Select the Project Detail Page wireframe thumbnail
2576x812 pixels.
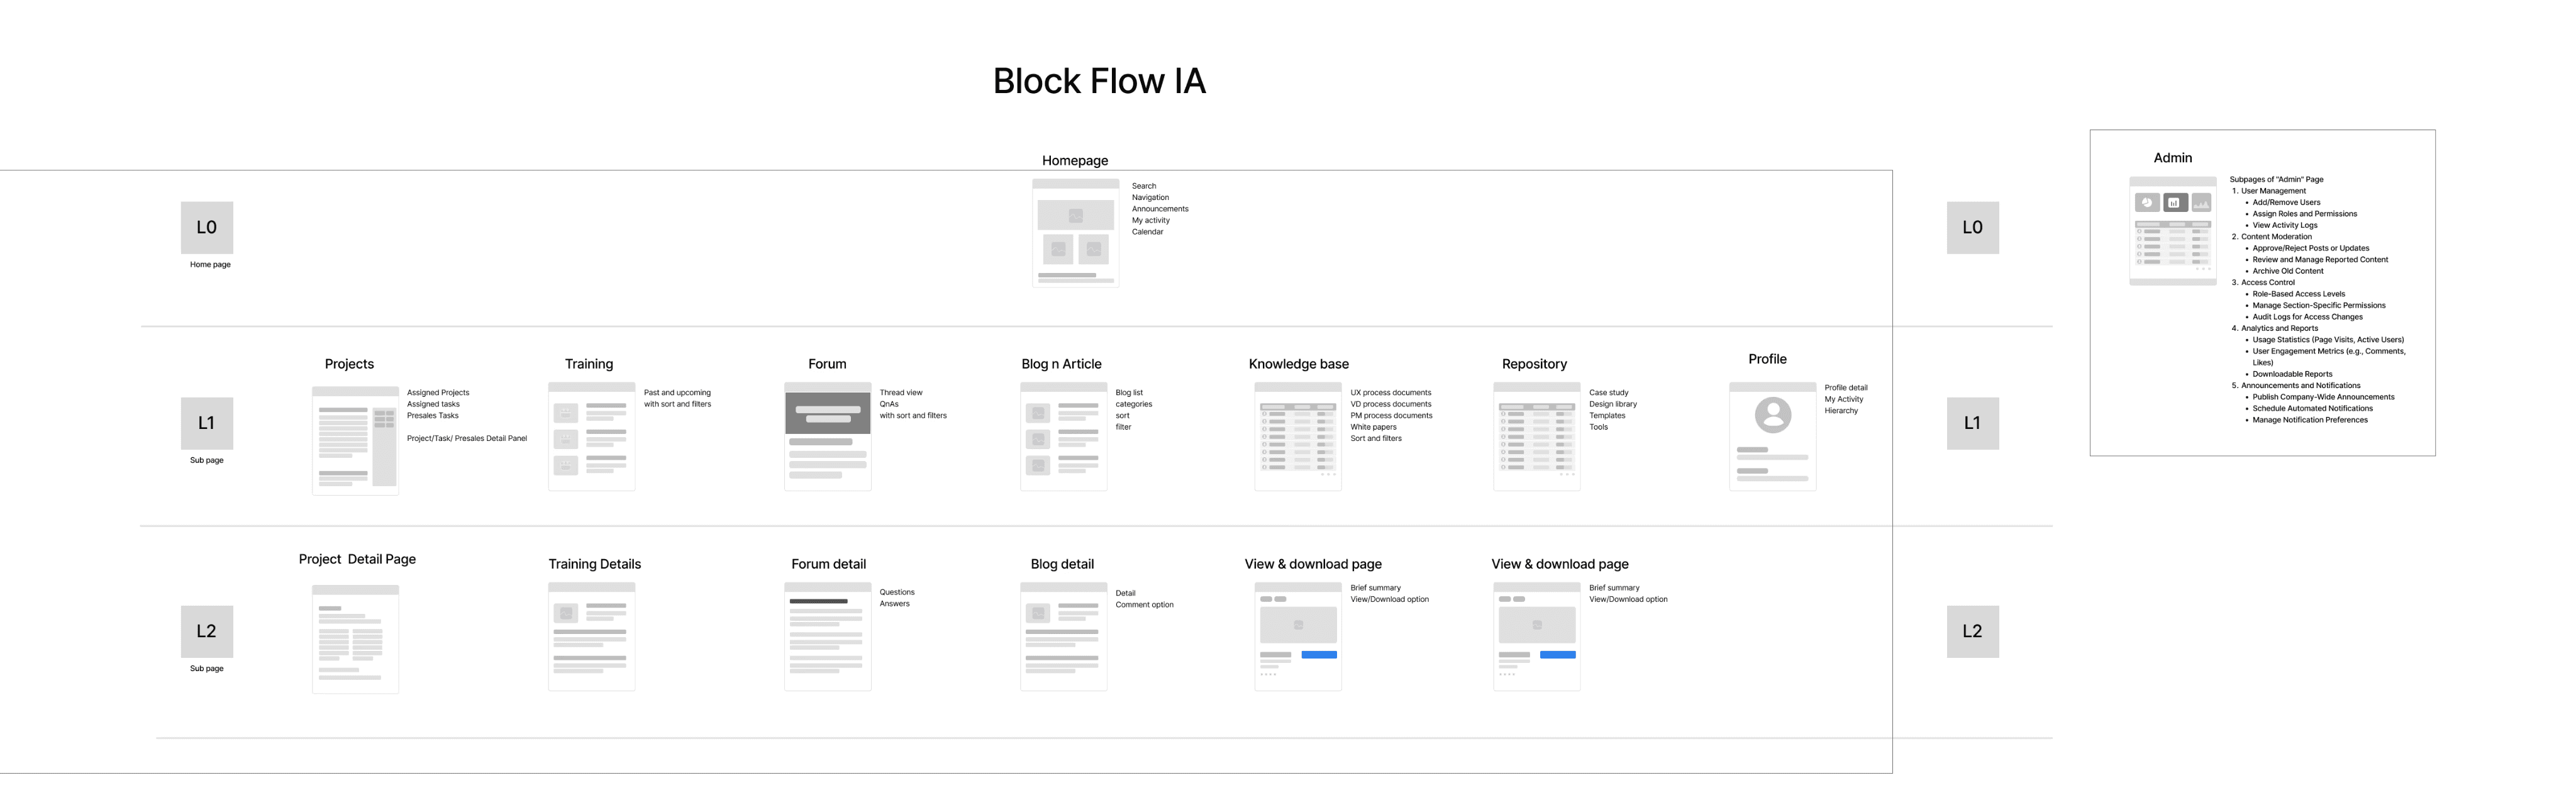pyautogui.click(x=355, y=639)
